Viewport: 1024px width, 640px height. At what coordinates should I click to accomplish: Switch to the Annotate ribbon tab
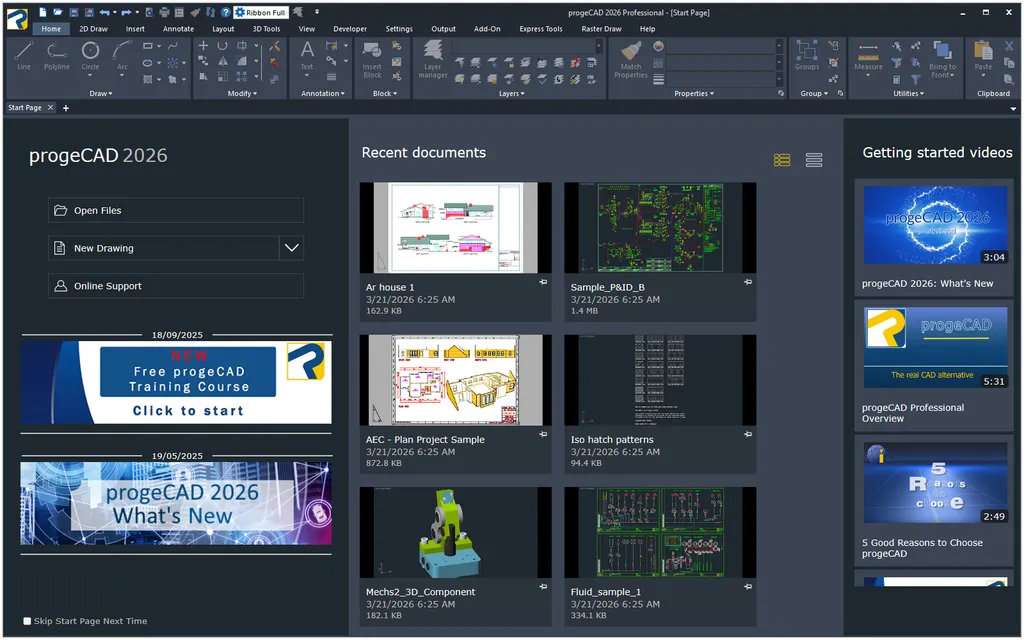tap(178, 29)
